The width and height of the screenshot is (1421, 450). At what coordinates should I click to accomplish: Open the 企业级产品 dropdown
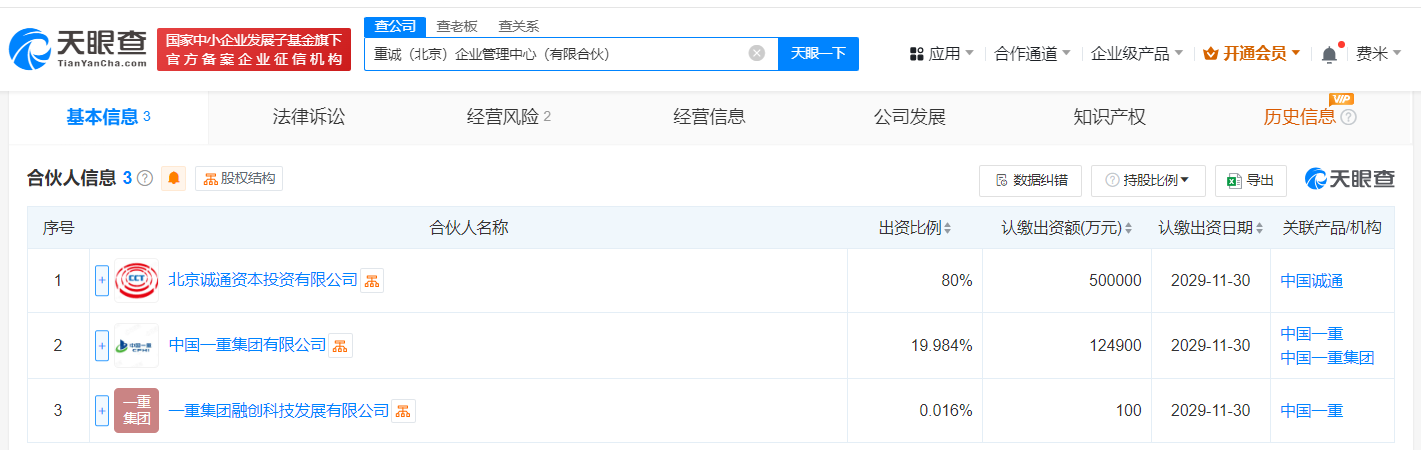[x=1137, y=54]
